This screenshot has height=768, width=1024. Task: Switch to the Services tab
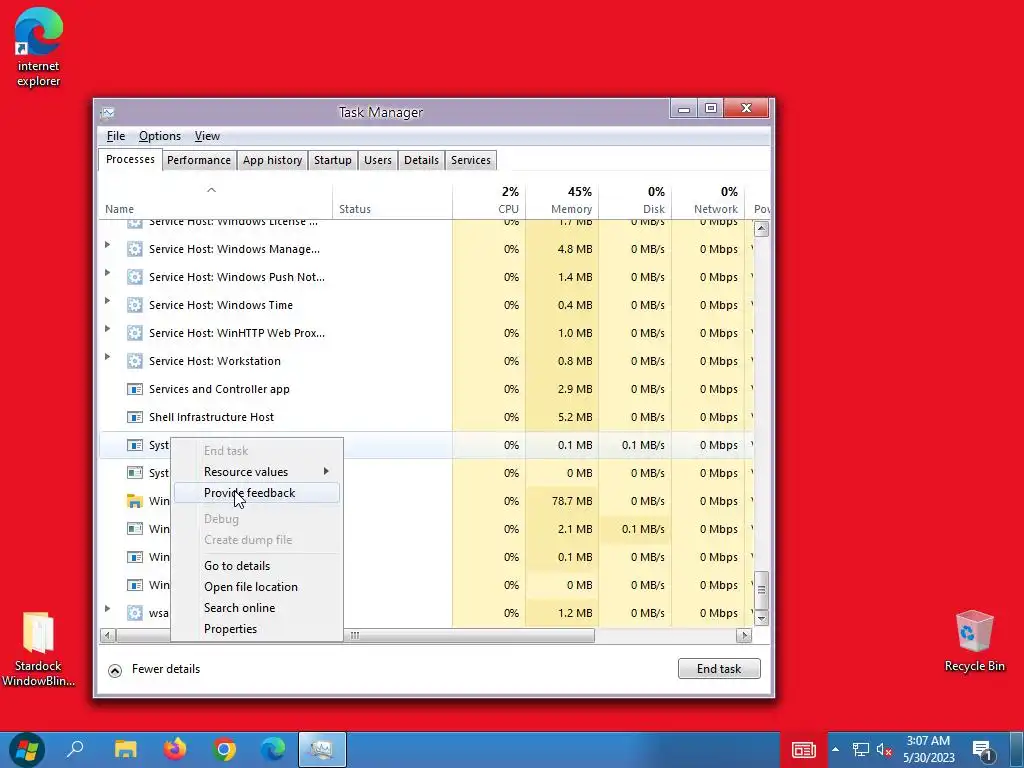(x=471, y=160)
